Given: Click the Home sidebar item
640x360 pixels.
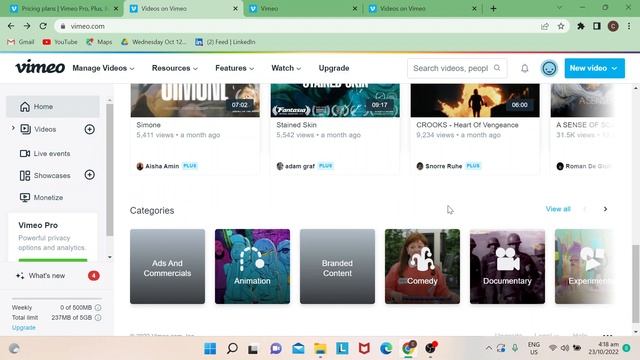Looking at the screenshot, I should [53, 107].
